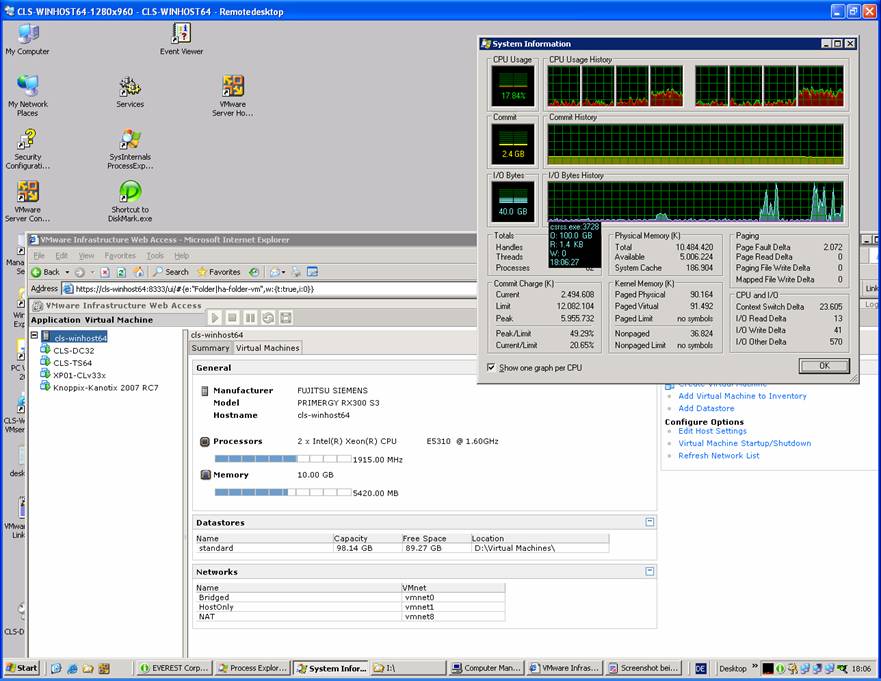Open My Computer desktop icon
The image size is (881, 681).
[x=28, y=39]
